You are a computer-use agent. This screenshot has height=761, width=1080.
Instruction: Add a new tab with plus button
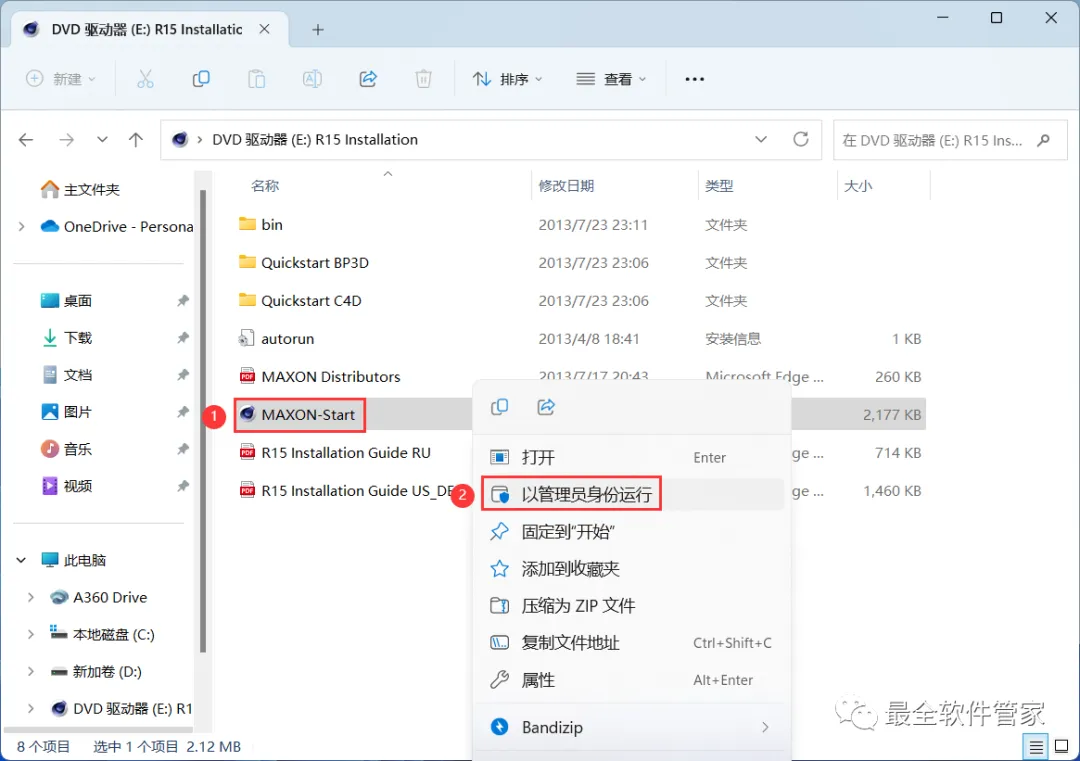318,30
